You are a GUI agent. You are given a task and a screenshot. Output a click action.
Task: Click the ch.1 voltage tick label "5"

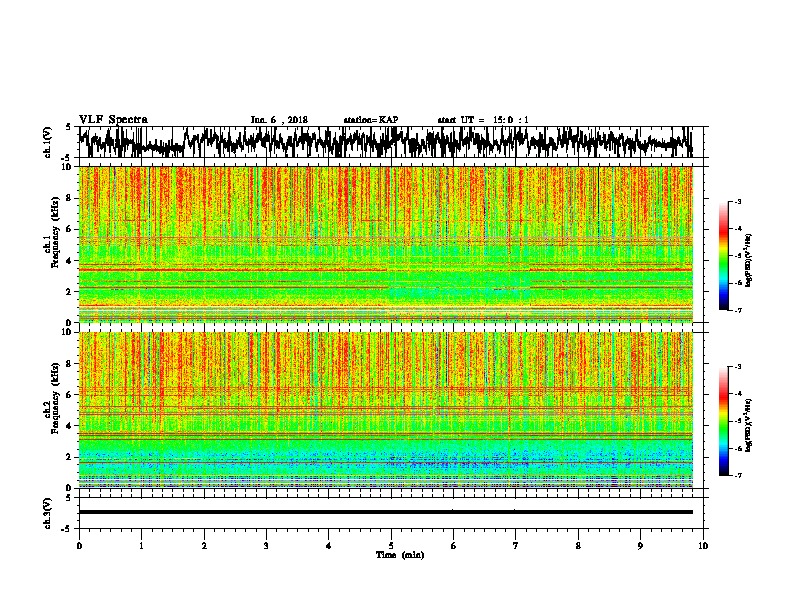pyautogui.click(x=69, y=127)
